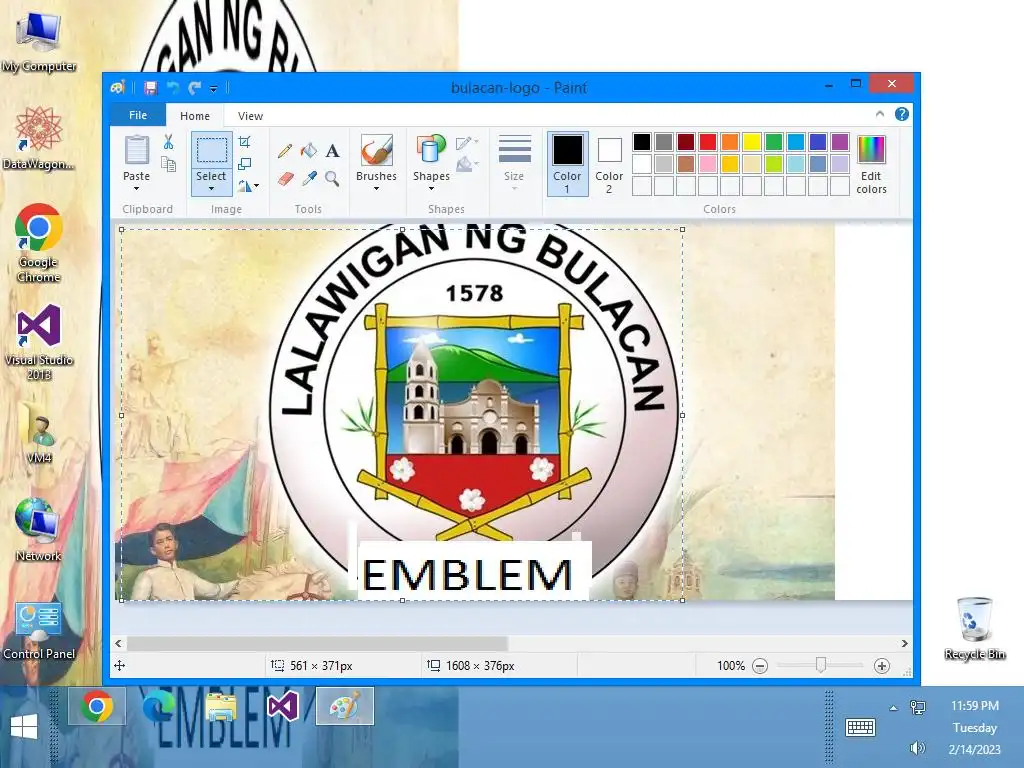
Task: Open Edit colors dialog
Action: point(871,165)
